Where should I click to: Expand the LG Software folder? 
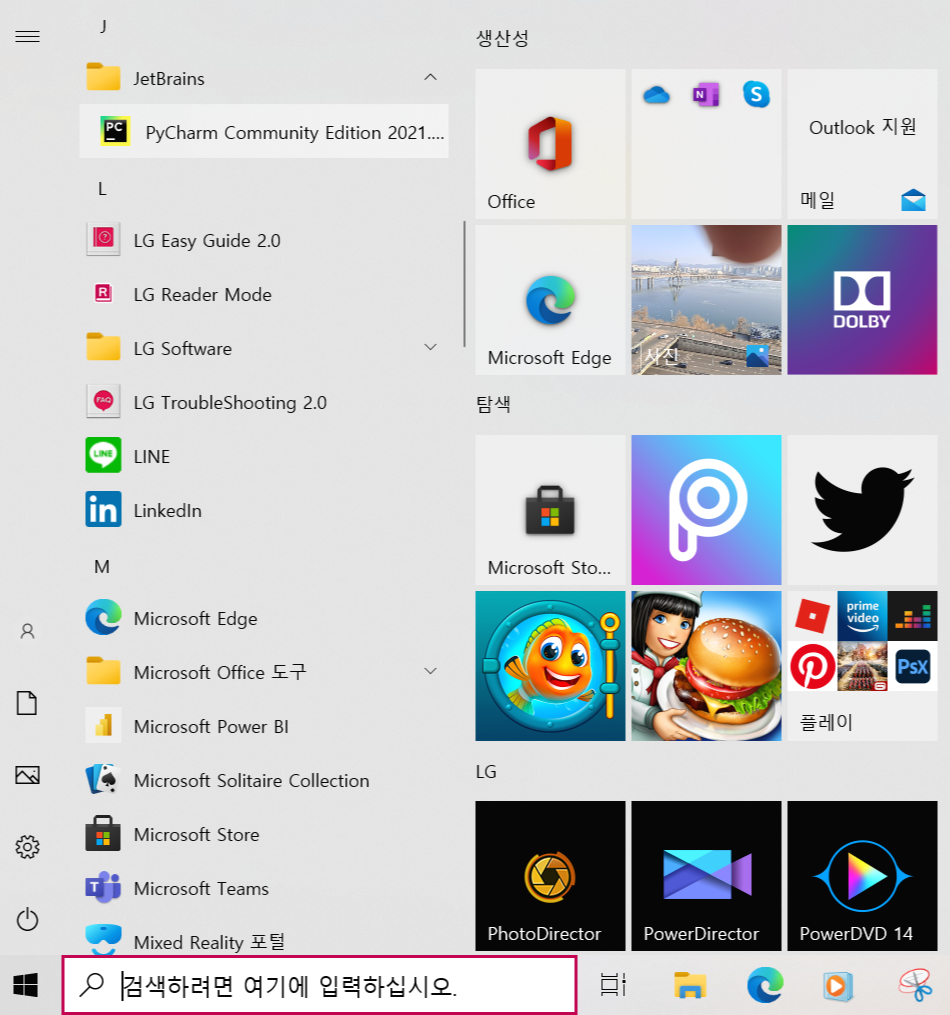[264, 348]
